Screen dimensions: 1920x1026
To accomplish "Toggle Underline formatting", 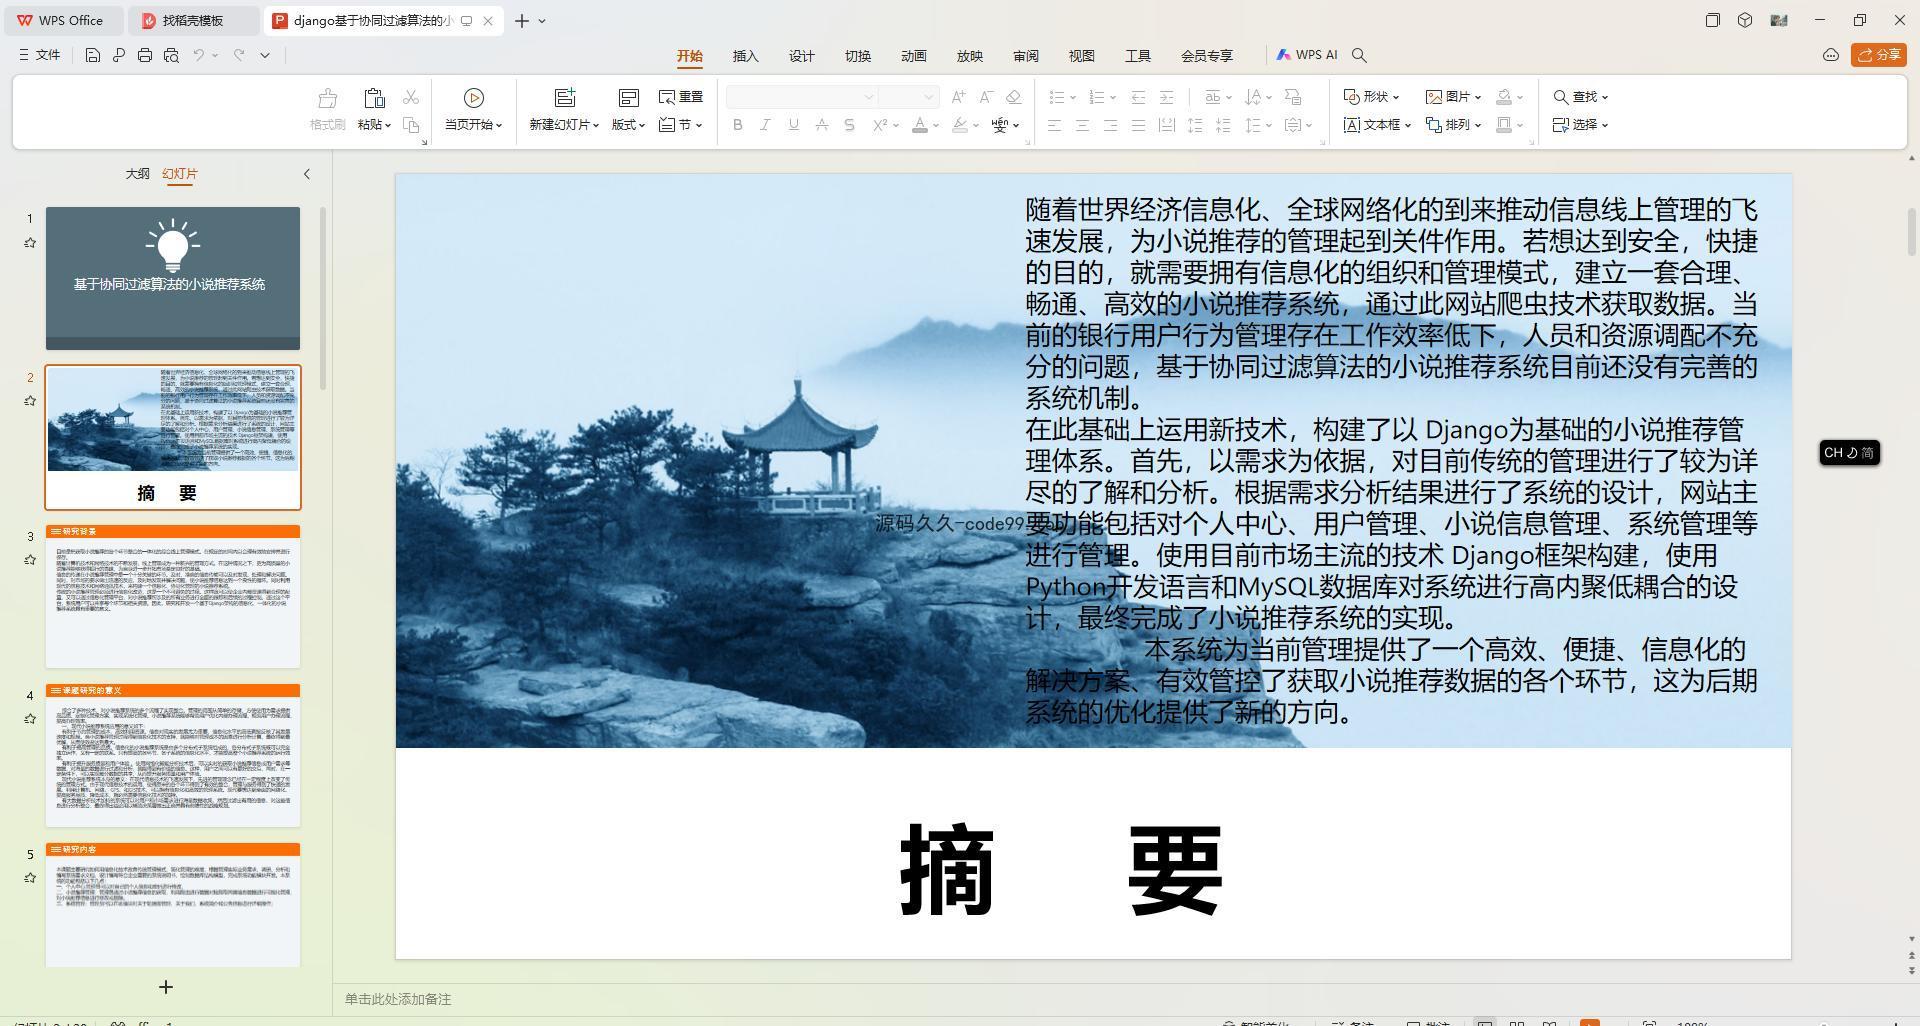I will coord(793,125).
